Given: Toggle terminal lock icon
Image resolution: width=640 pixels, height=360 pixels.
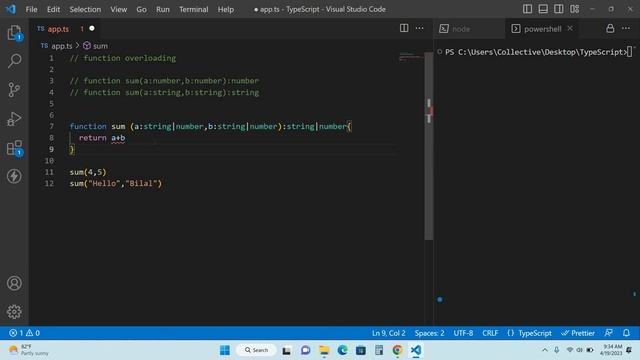Looking at the screenshot, I should 610,29.
